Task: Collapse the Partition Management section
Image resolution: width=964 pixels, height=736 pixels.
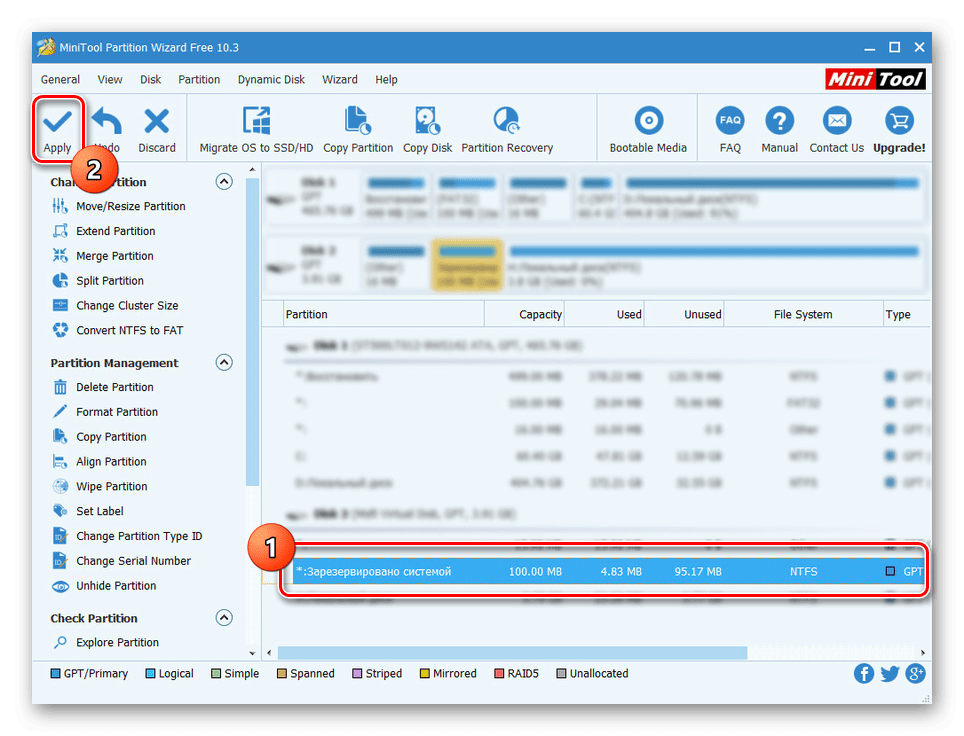Action: pyautogui.click(x=224, y=363)
